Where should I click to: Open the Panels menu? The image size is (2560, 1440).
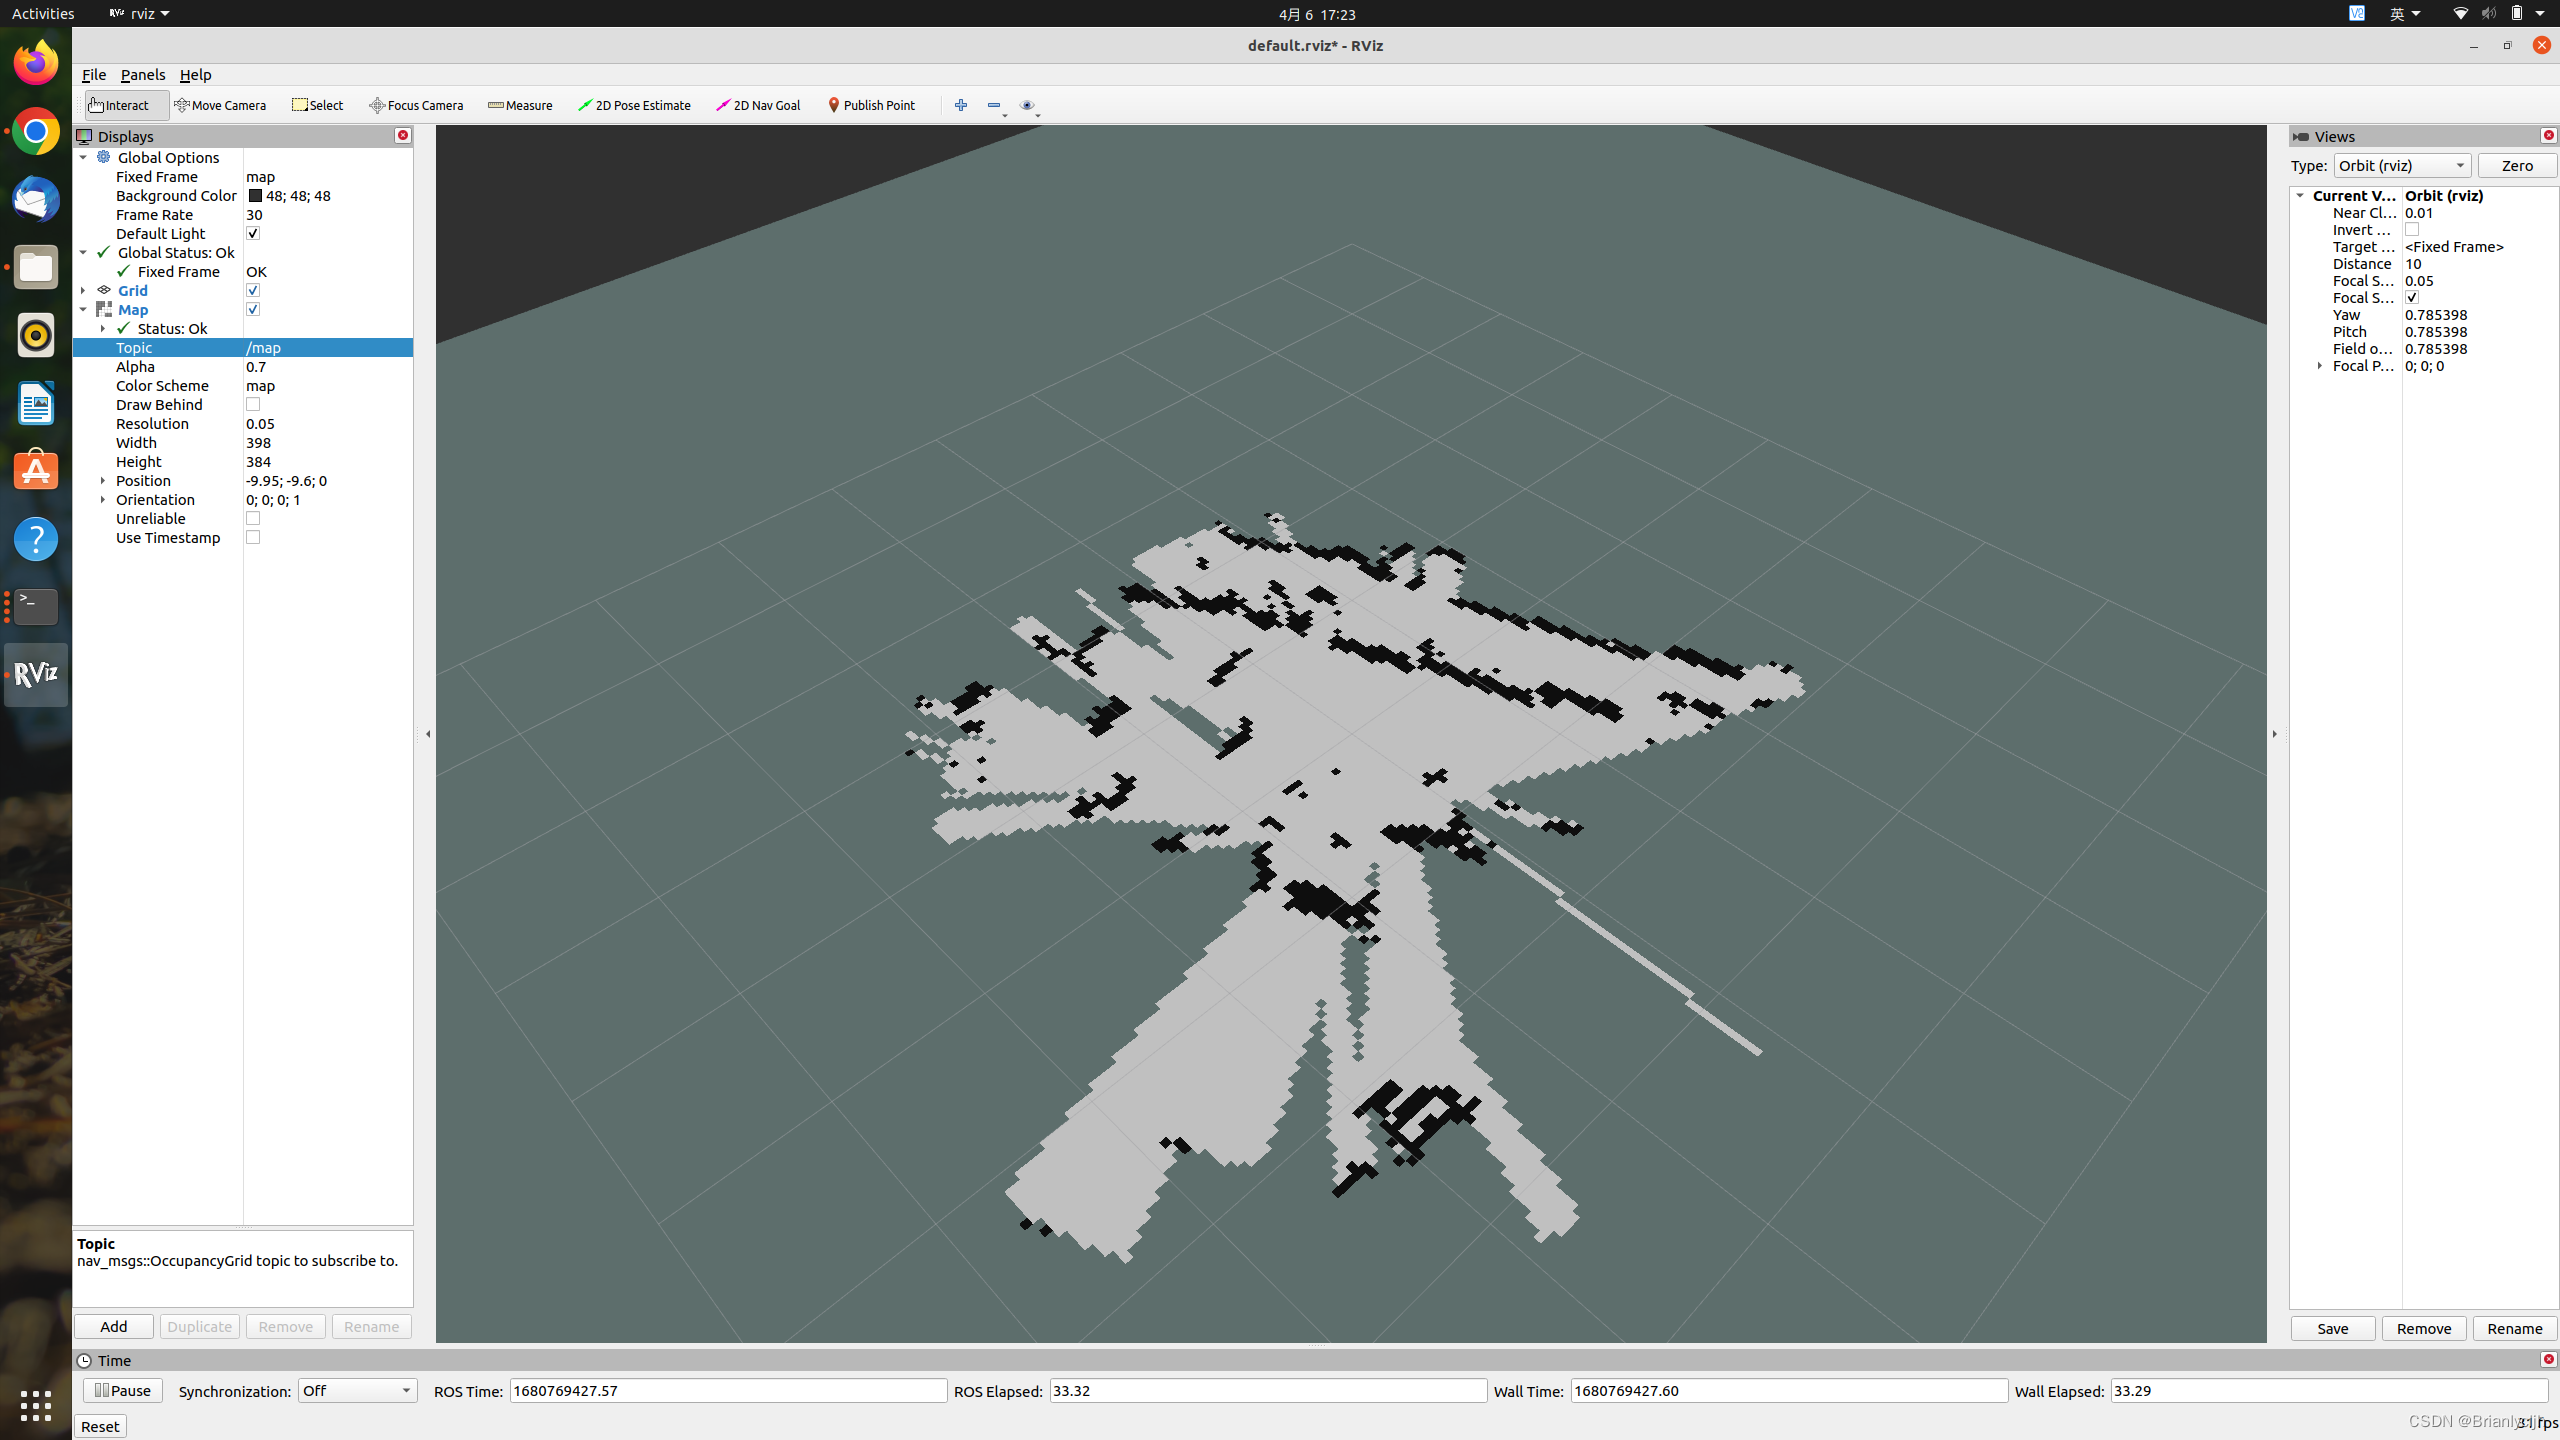142,75
